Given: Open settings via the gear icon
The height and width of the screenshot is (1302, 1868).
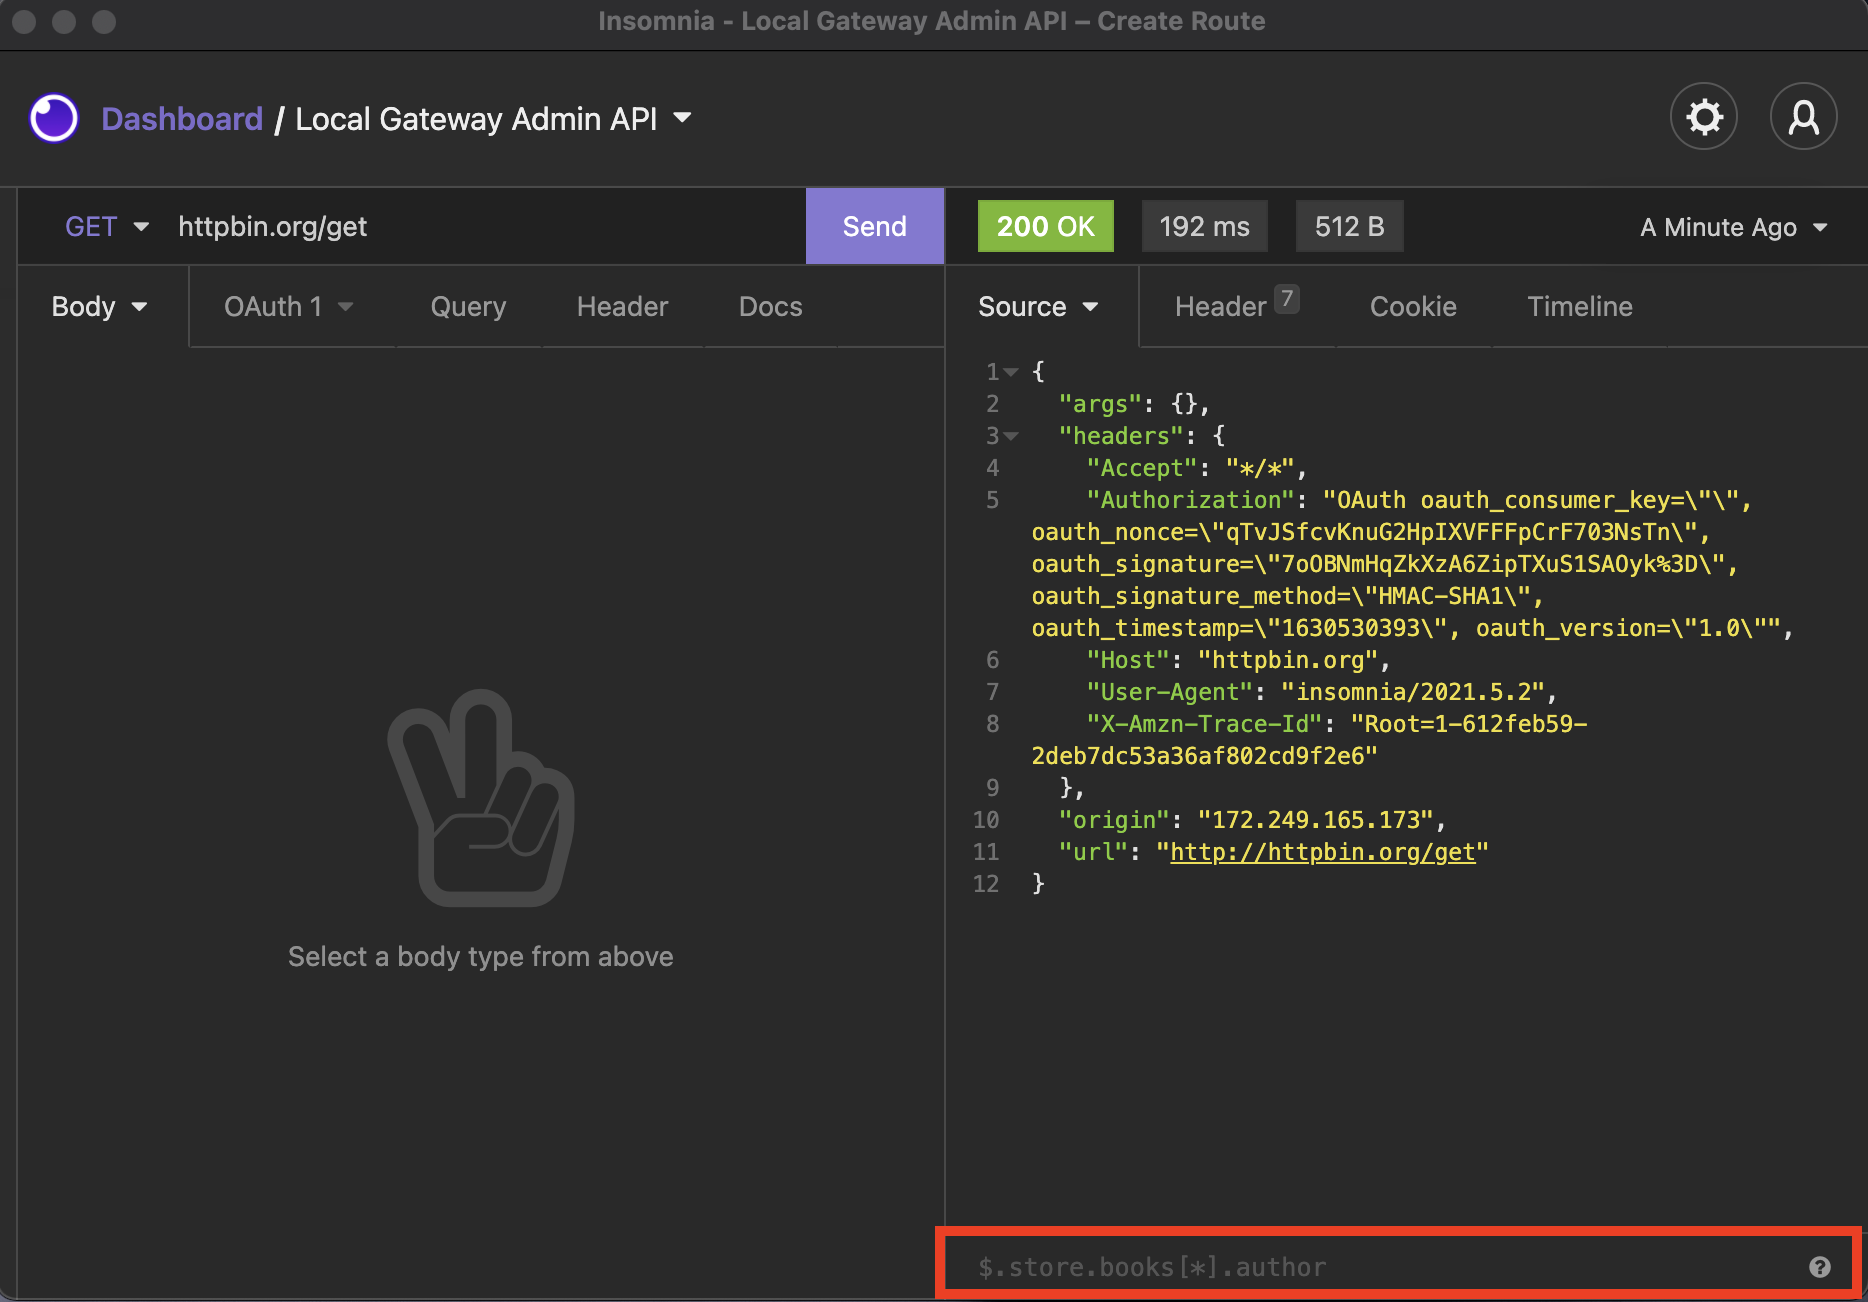Looking at the screenshot, I should (x=1704, y=117).
